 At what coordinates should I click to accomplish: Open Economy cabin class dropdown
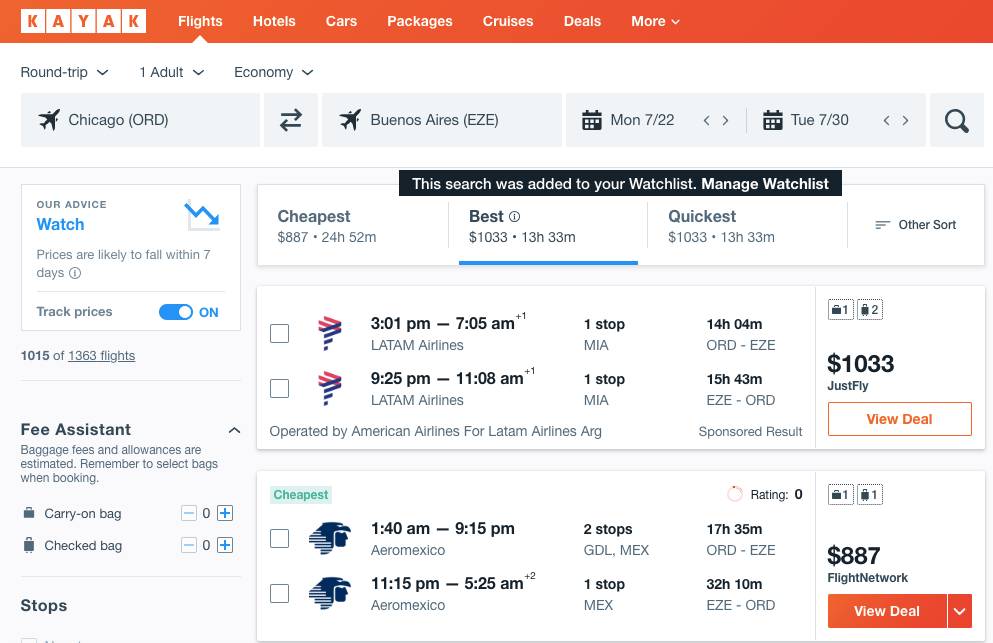(x=274, y=72)
